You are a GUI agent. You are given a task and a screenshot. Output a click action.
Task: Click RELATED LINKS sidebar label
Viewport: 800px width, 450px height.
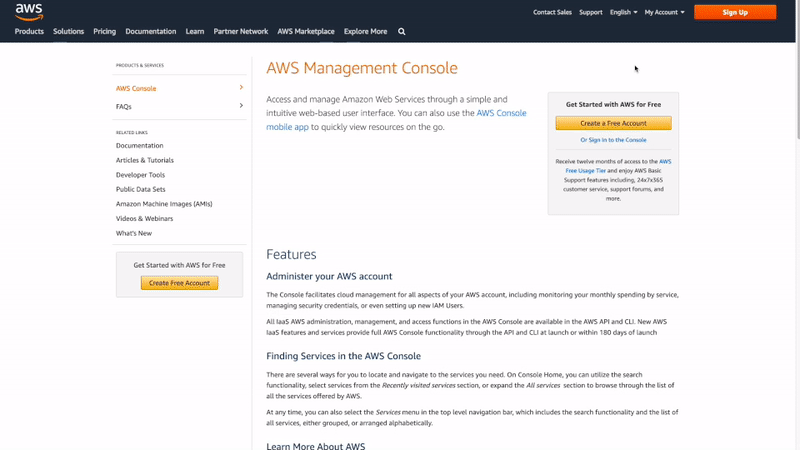tap(132, 132)
